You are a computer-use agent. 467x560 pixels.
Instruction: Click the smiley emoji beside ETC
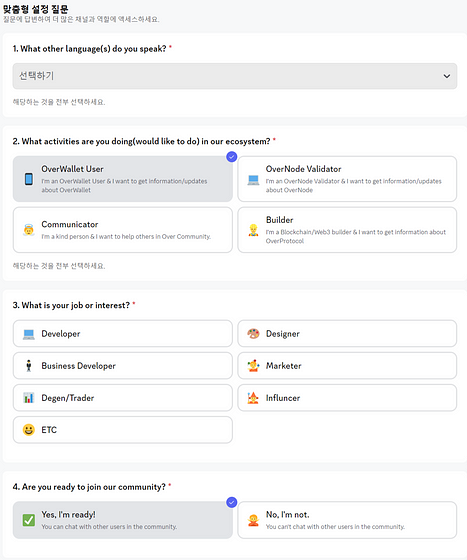[x=29, y=430]
